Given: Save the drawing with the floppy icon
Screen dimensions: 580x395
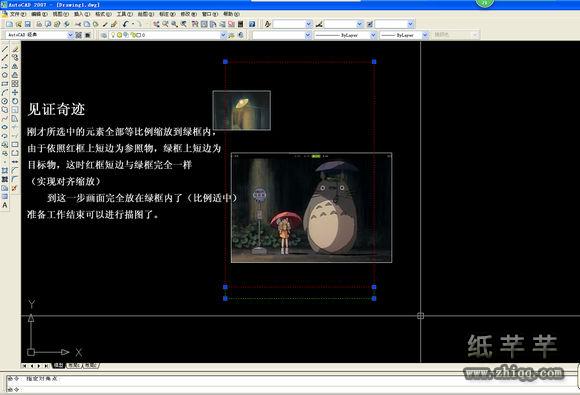Looking at the screenshot, I should click(28, 24).
